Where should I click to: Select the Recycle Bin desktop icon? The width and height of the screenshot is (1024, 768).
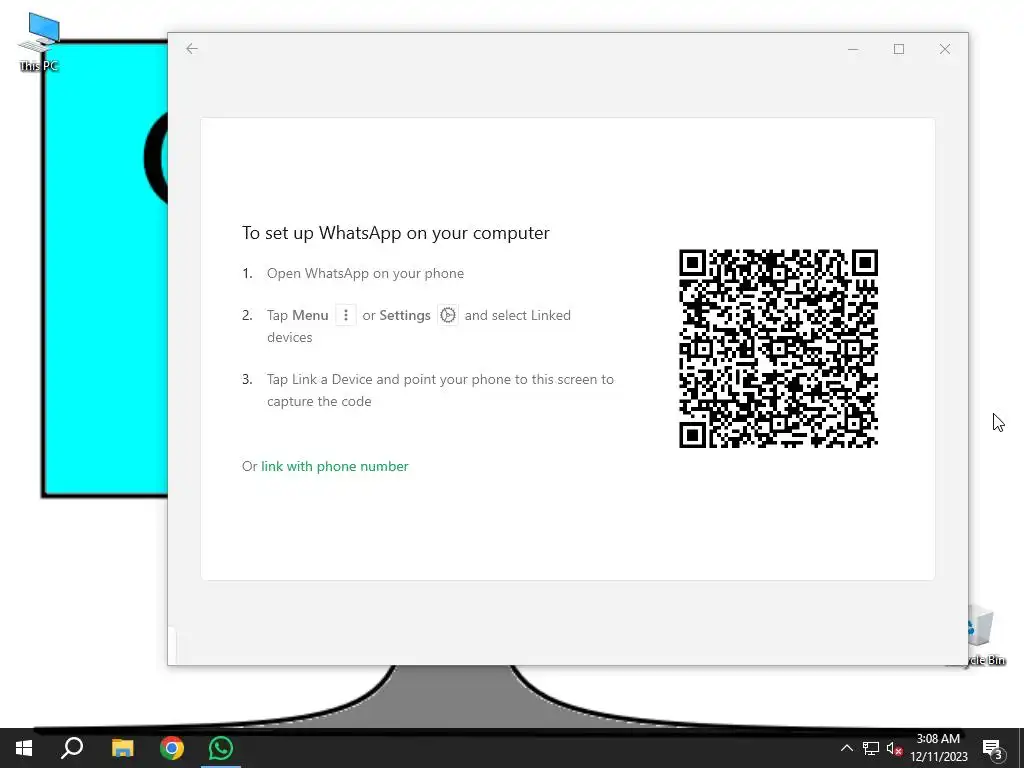pos(986,635)
